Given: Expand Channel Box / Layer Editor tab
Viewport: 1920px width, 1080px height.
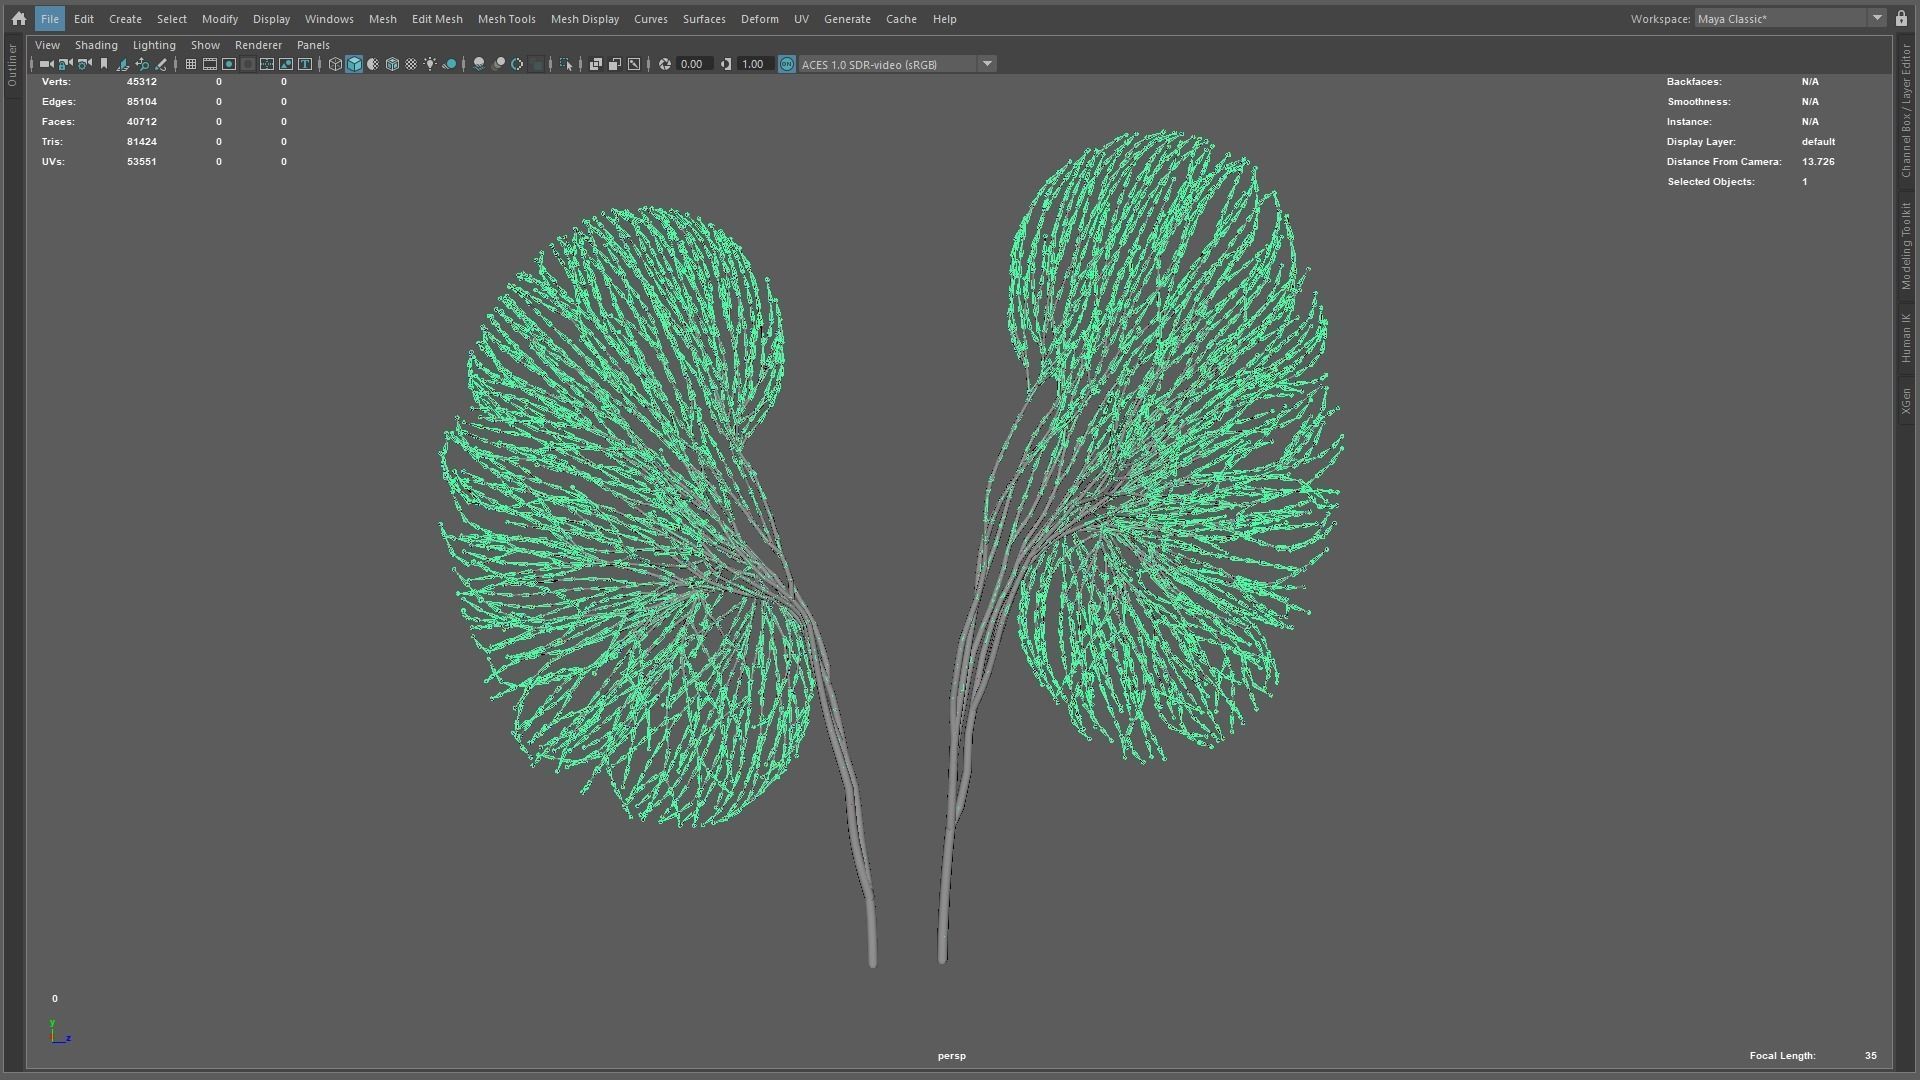Looking at the screenshot, I should (x=1906, y=111).
